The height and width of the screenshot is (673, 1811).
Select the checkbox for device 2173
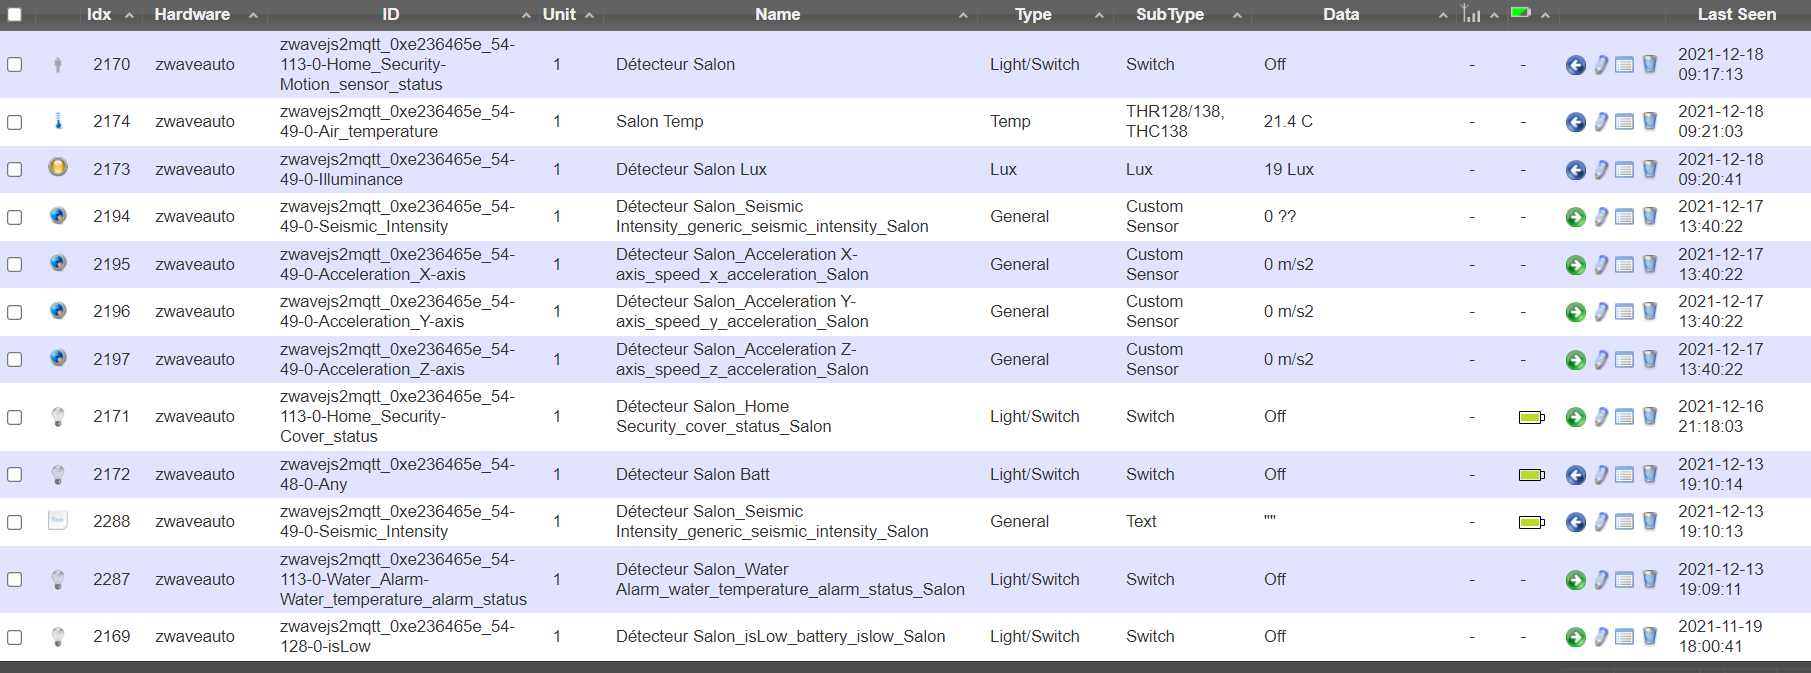(x=14, y=170)
